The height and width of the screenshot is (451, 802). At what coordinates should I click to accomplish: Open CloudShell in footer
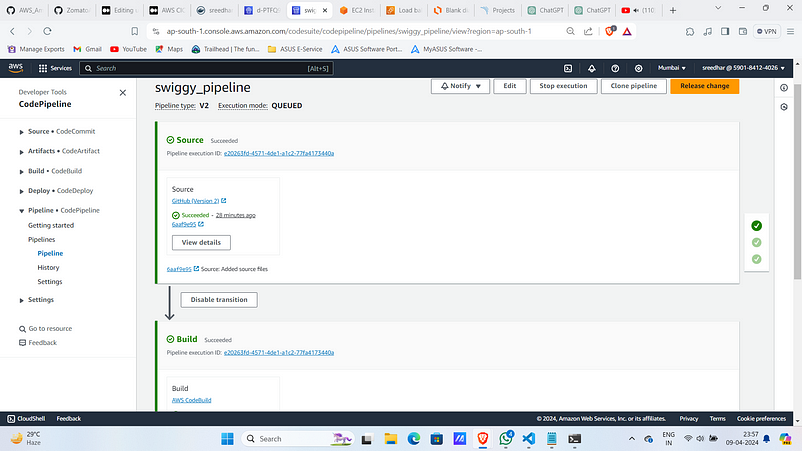(x=26, y=419)
